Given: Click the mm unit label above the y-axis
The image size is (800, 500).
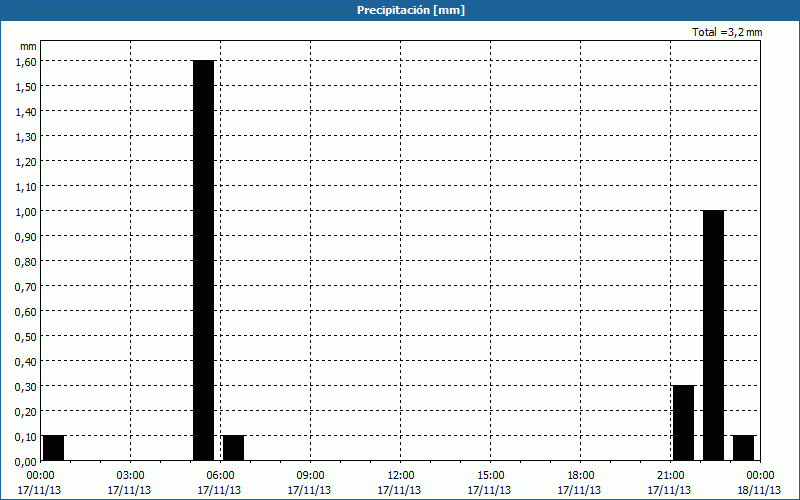Looking at the screenshot, I should click(28, 46).
